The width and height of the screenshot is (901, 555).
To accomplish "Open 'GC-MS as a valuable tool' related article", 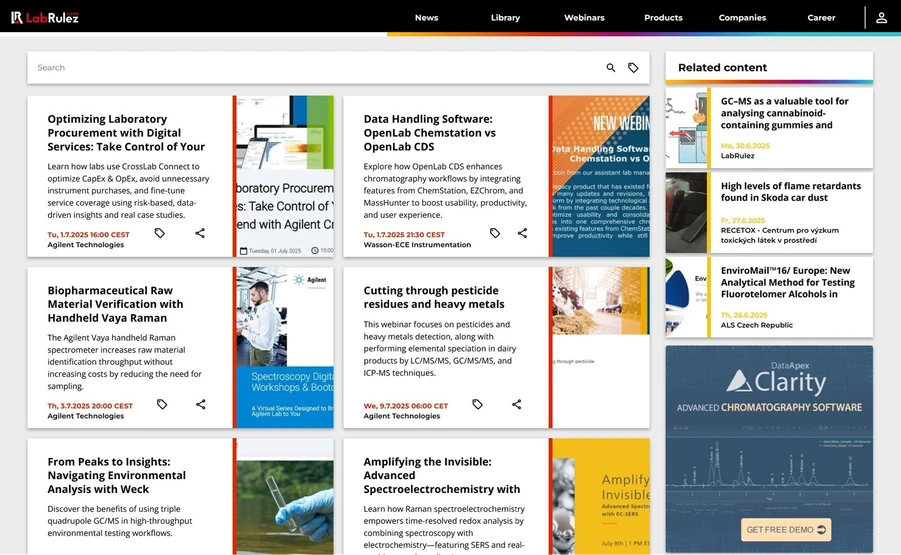I will 784,113.
